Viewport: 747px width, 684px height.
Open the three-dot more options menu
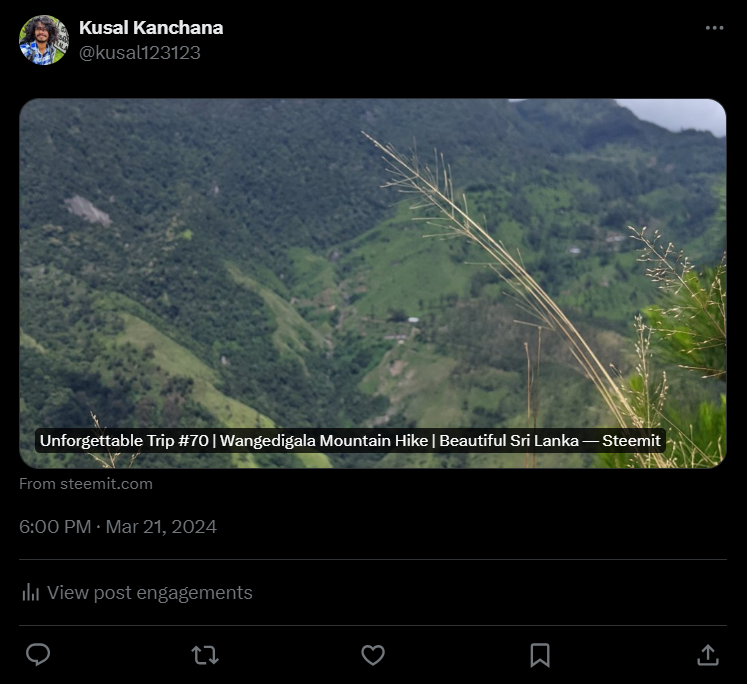714,28
